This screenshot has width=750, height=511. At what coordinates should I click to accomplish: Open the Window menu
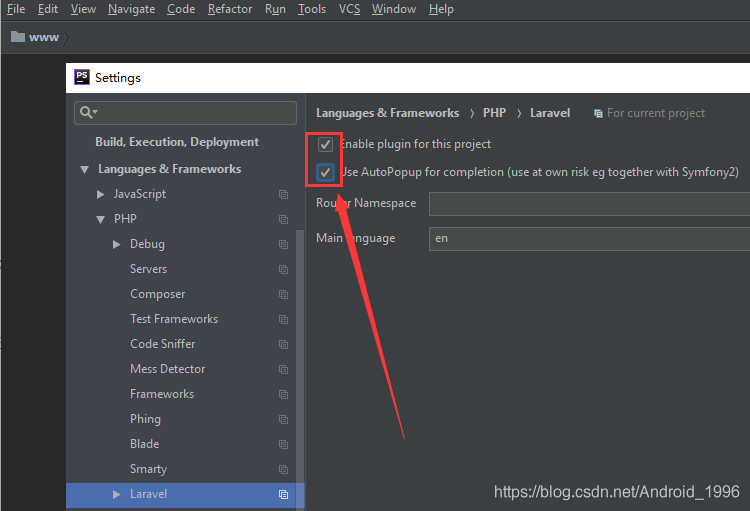pos(394,9)
